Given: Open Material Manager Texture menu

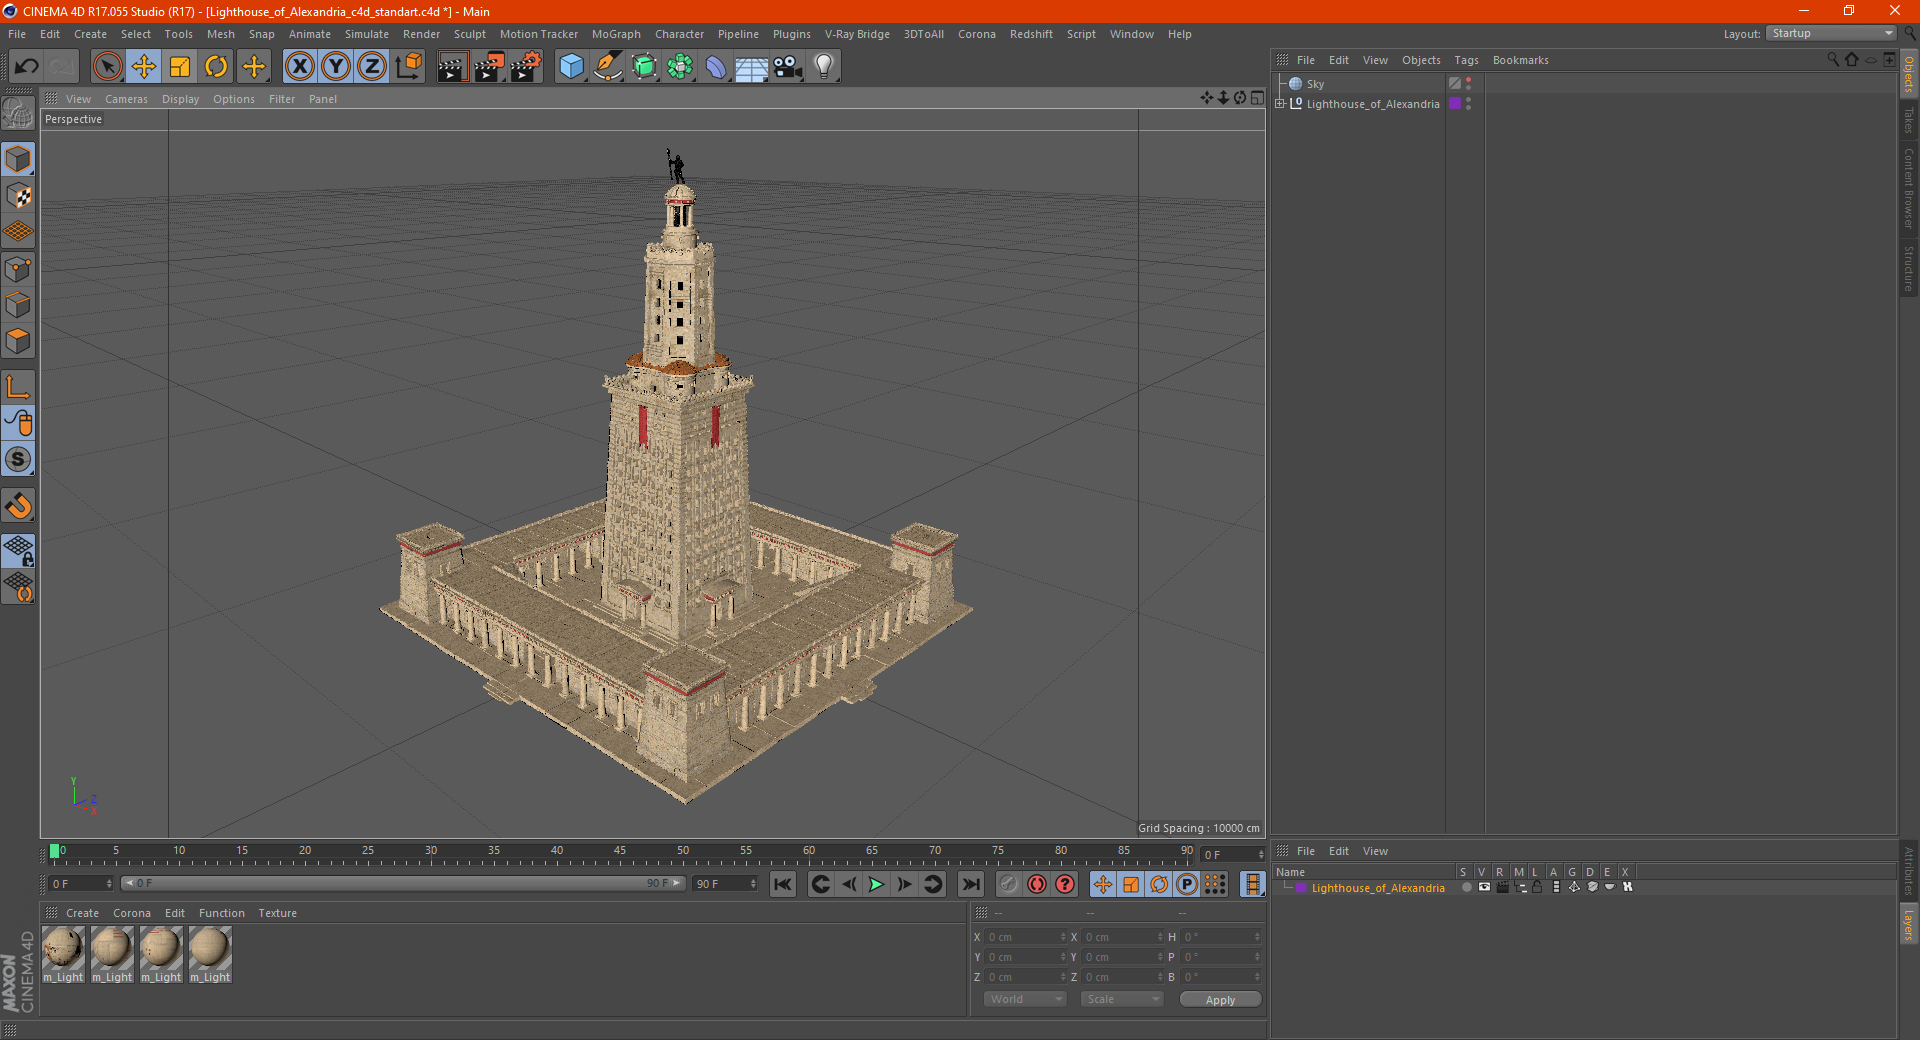Looking at the screenshot, I should pyautogui.click(x=277, y=913).
